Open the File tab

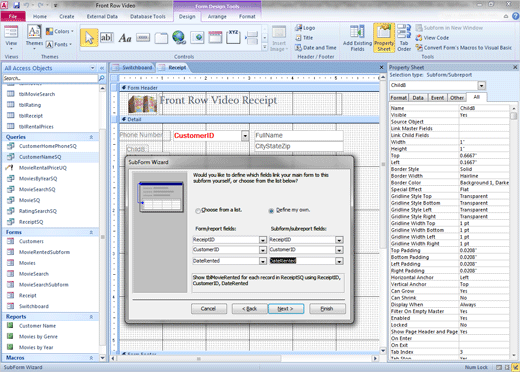coord(13,16)
